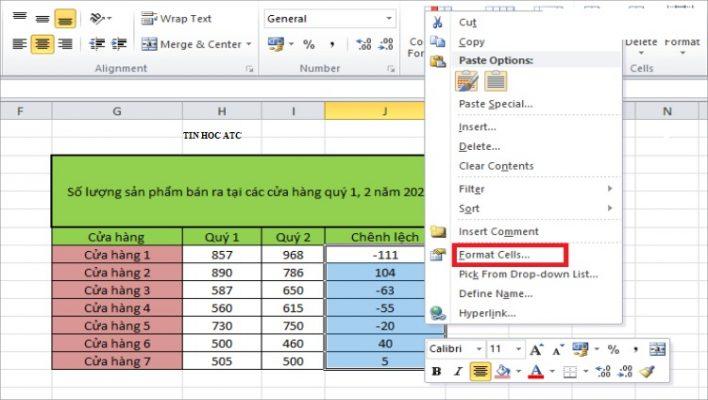Click Accounting format icon in mini toolbar
This screenshot has width=708, height=400.
(580, 349)
